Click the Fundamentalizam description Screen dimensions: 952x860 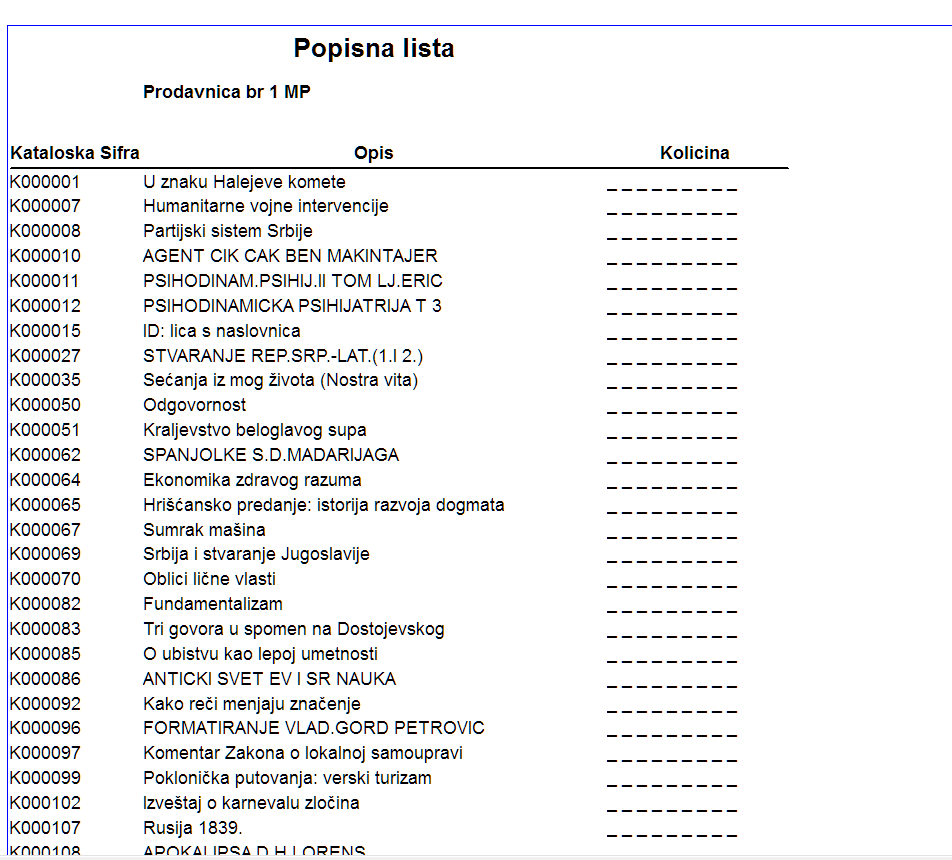point(213,604)
